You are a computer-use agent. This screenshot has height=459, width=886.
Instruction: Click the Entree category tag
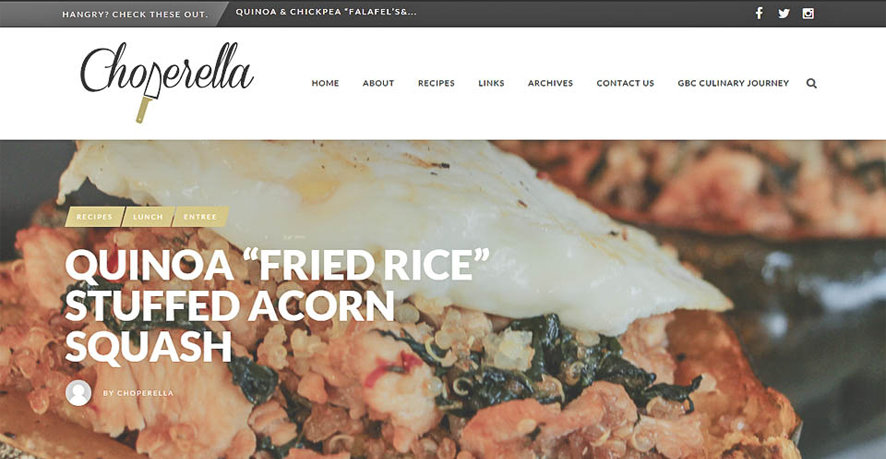coord(200,216)
